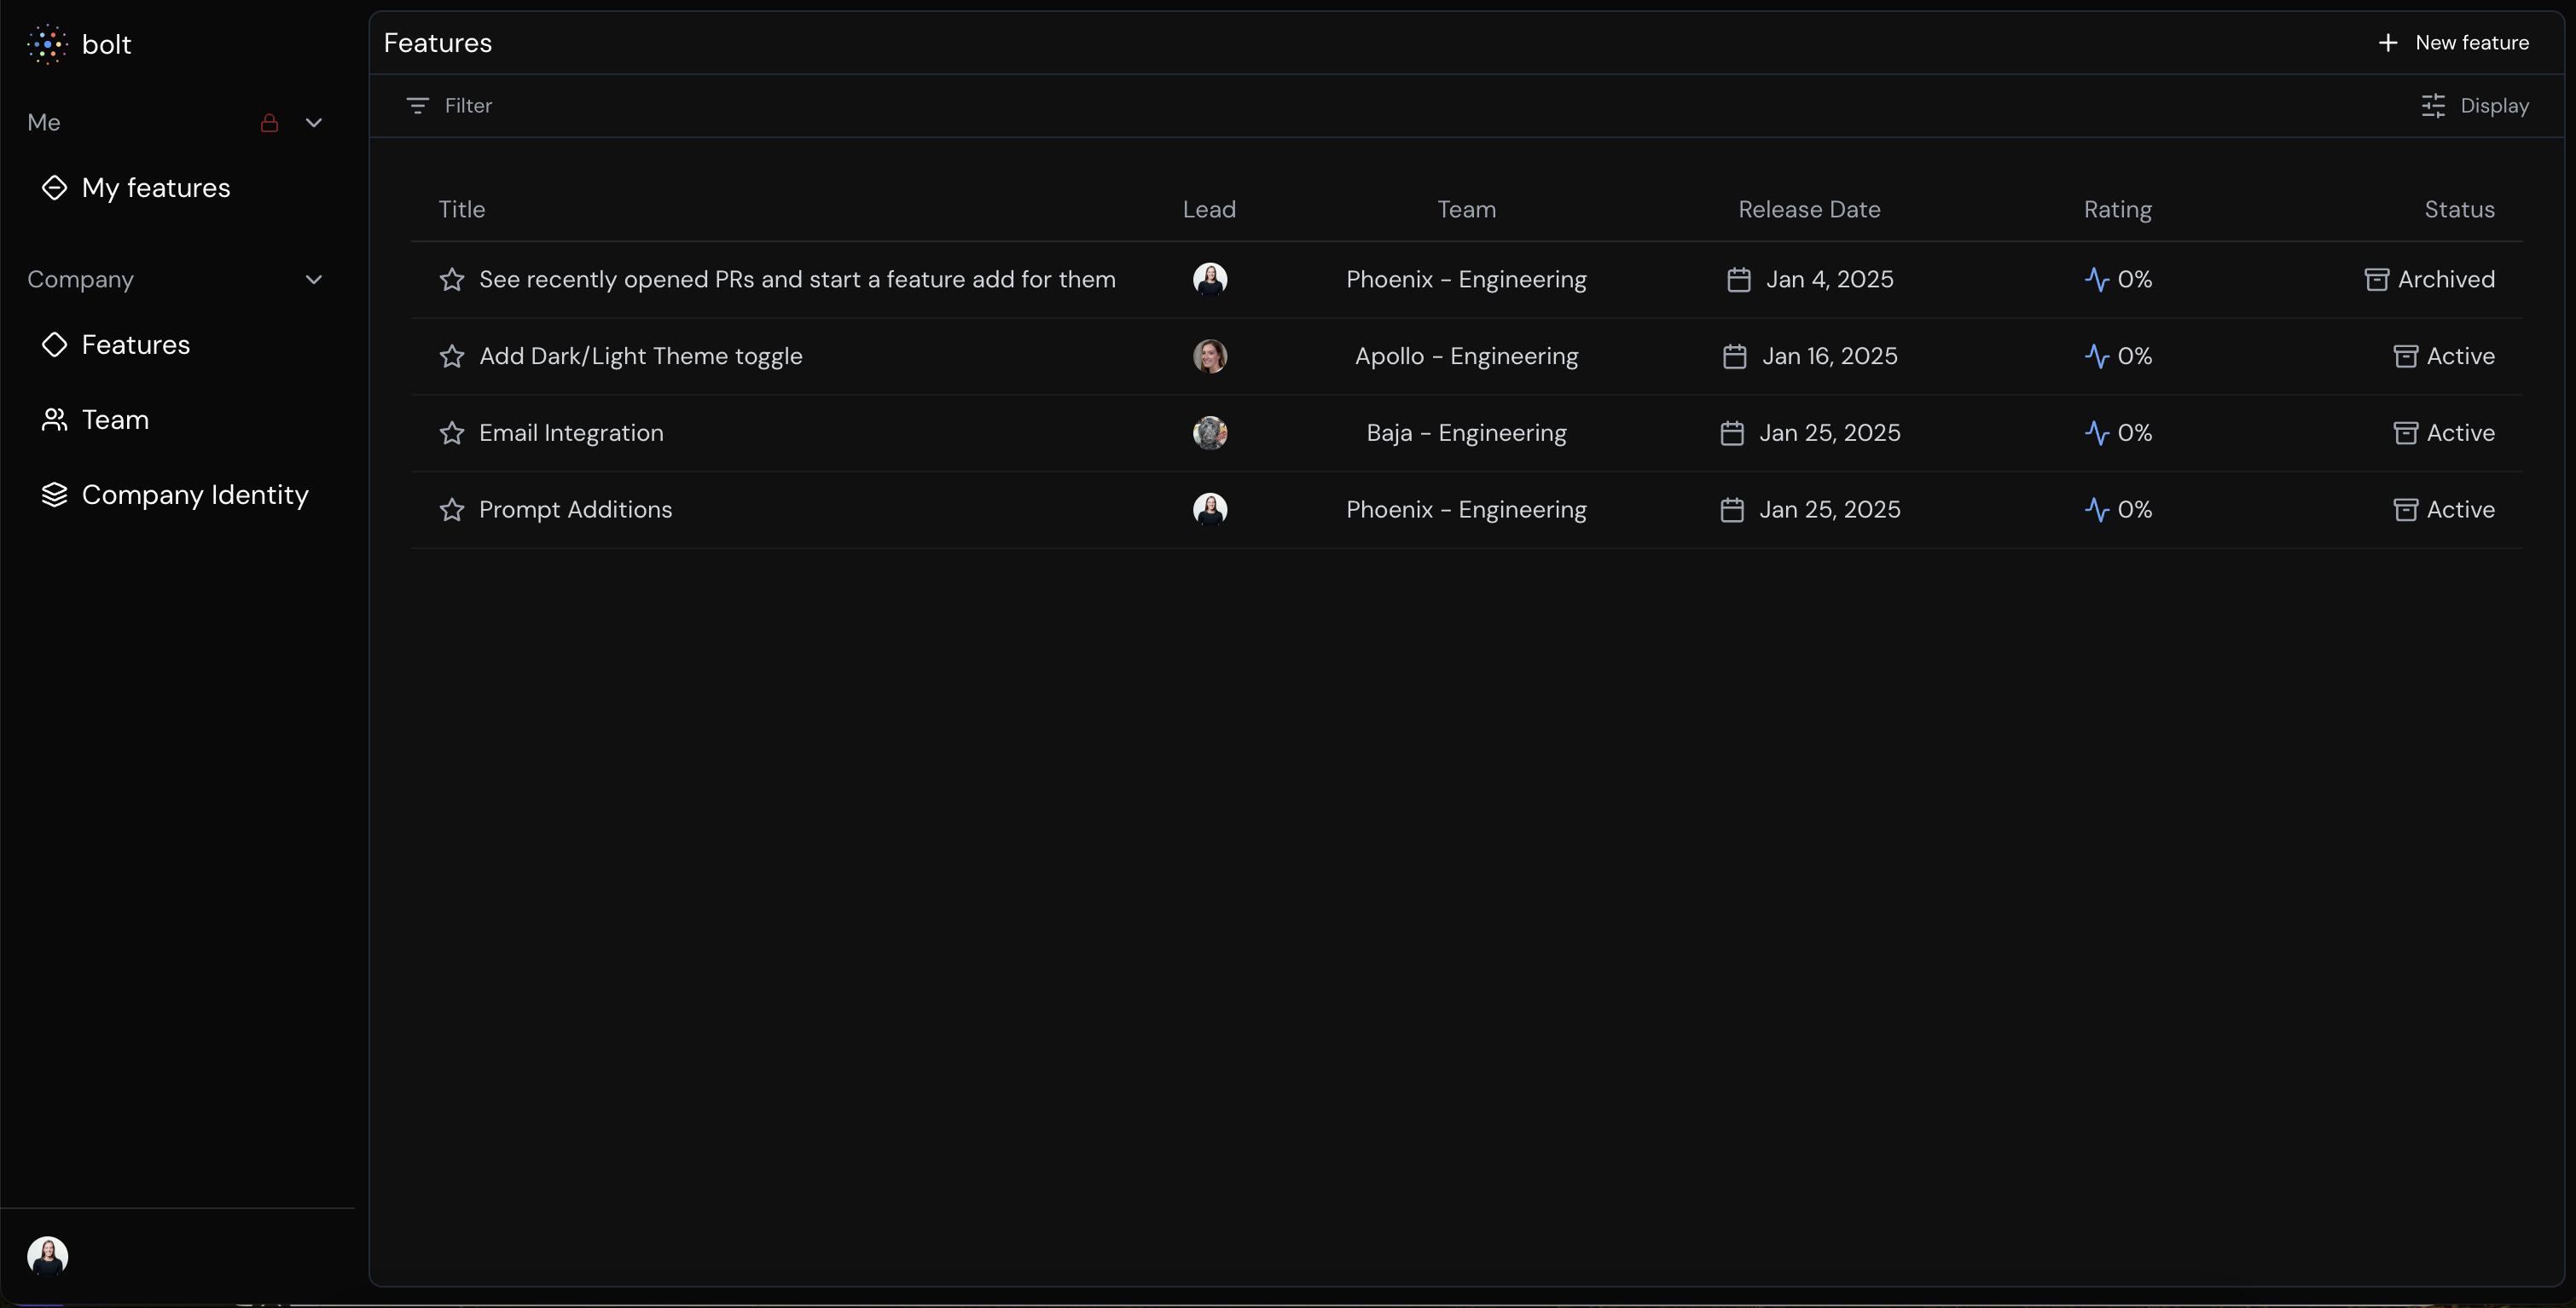This screenshot has height=1308, width=2576.
Task: Collapse the Company section chevron
Action: click(314, 280)
